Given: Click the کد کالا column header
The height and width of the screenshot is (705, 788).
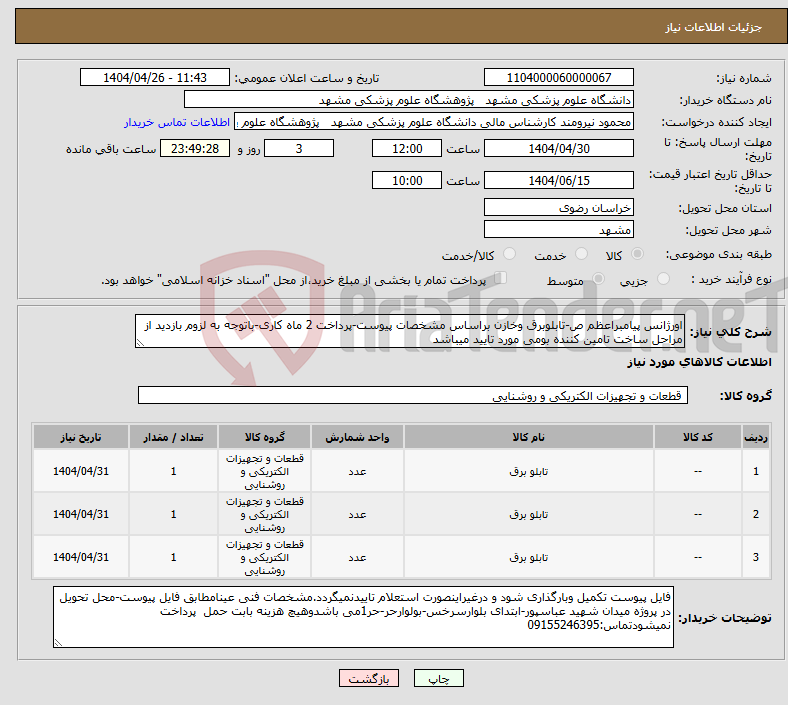Looking at the screenshot, I should point(698,437).
